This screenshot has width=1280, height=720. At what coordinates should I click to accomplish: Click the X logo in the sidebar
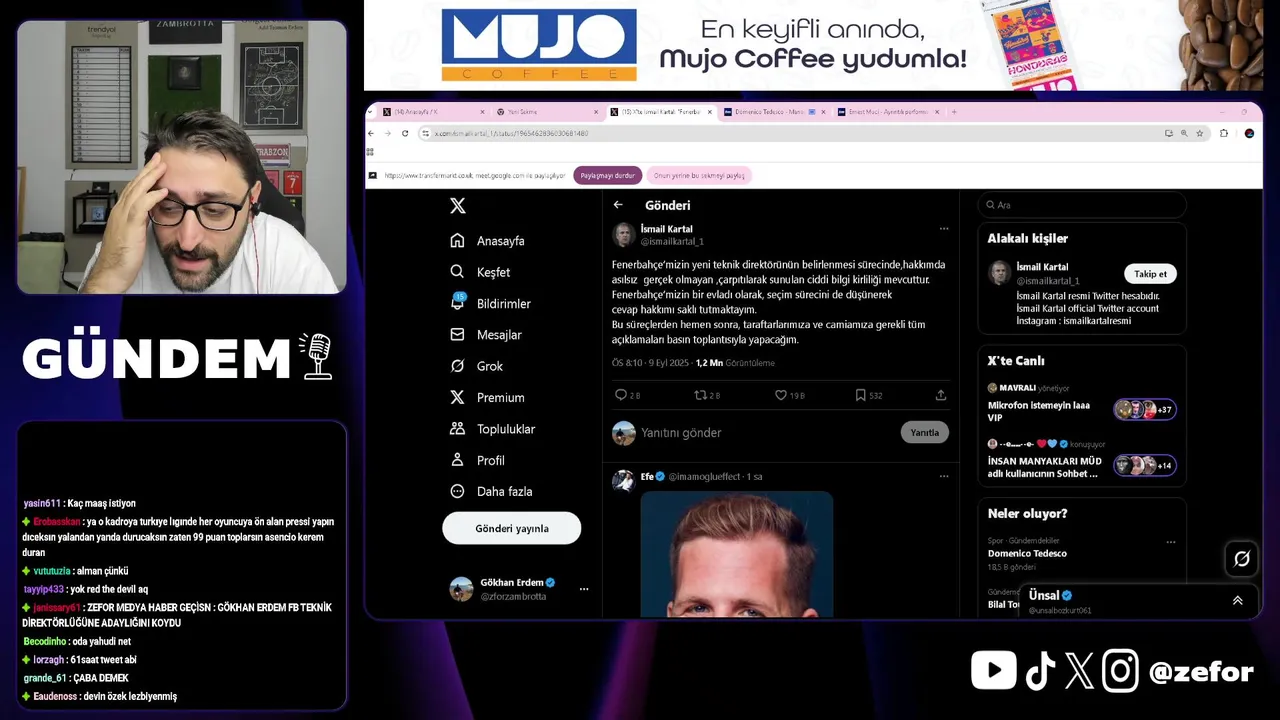click(458, 206)
